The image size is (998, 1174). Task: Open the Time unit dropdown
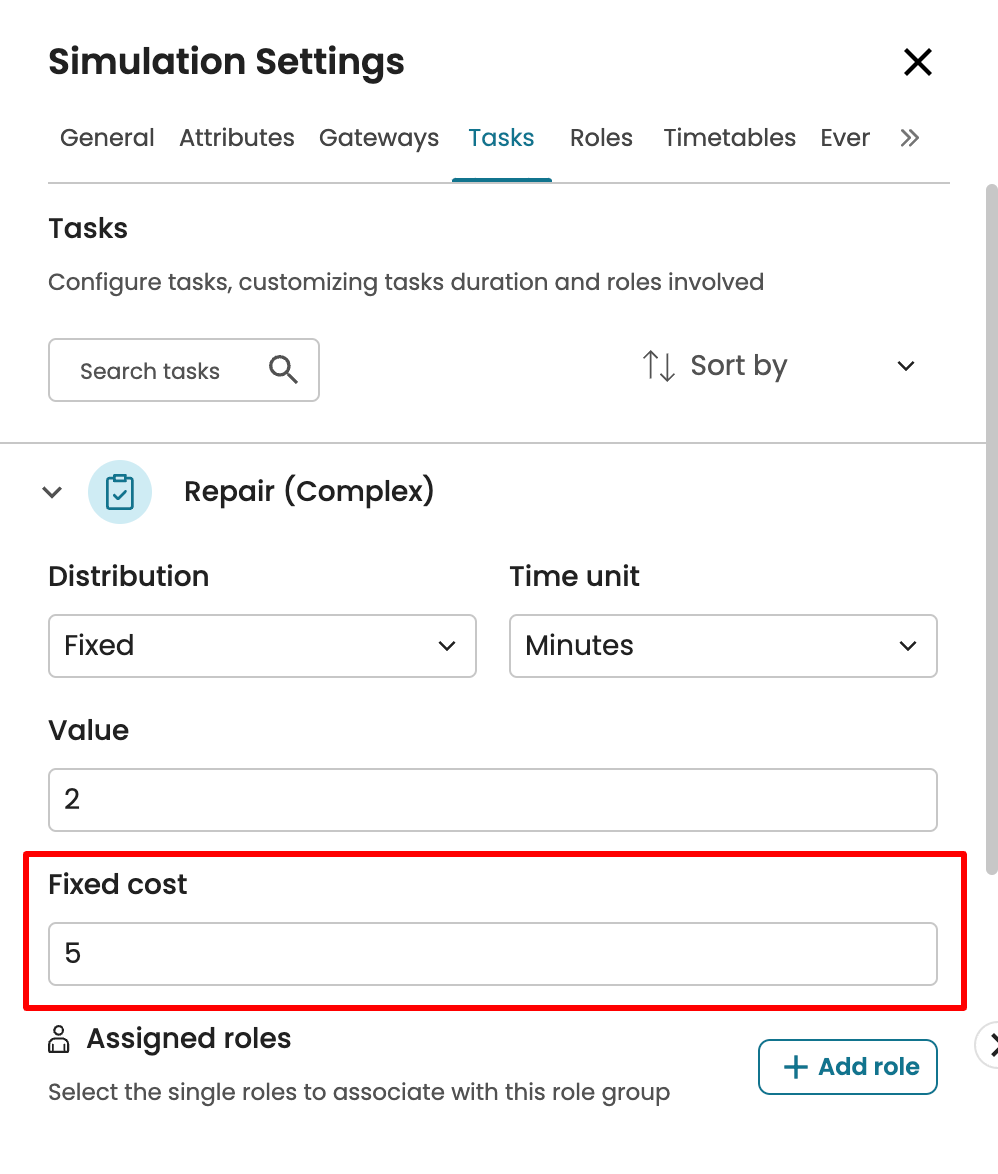click(x=723, y=646)
